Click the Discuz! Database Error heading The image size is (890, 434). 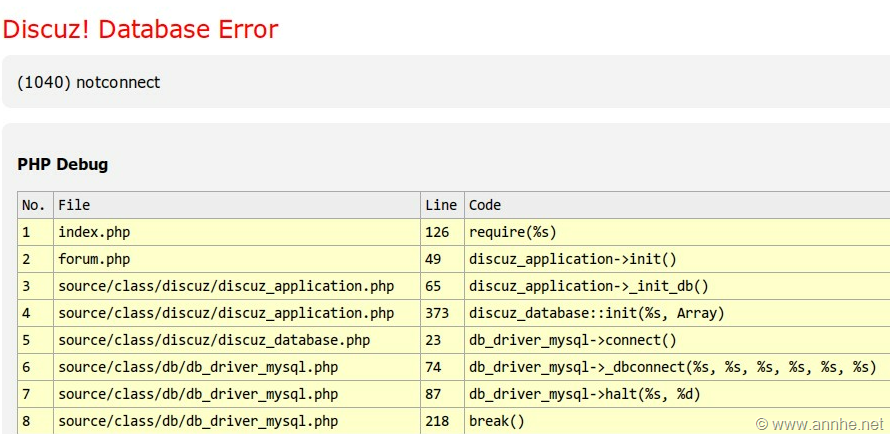(140, 29)
